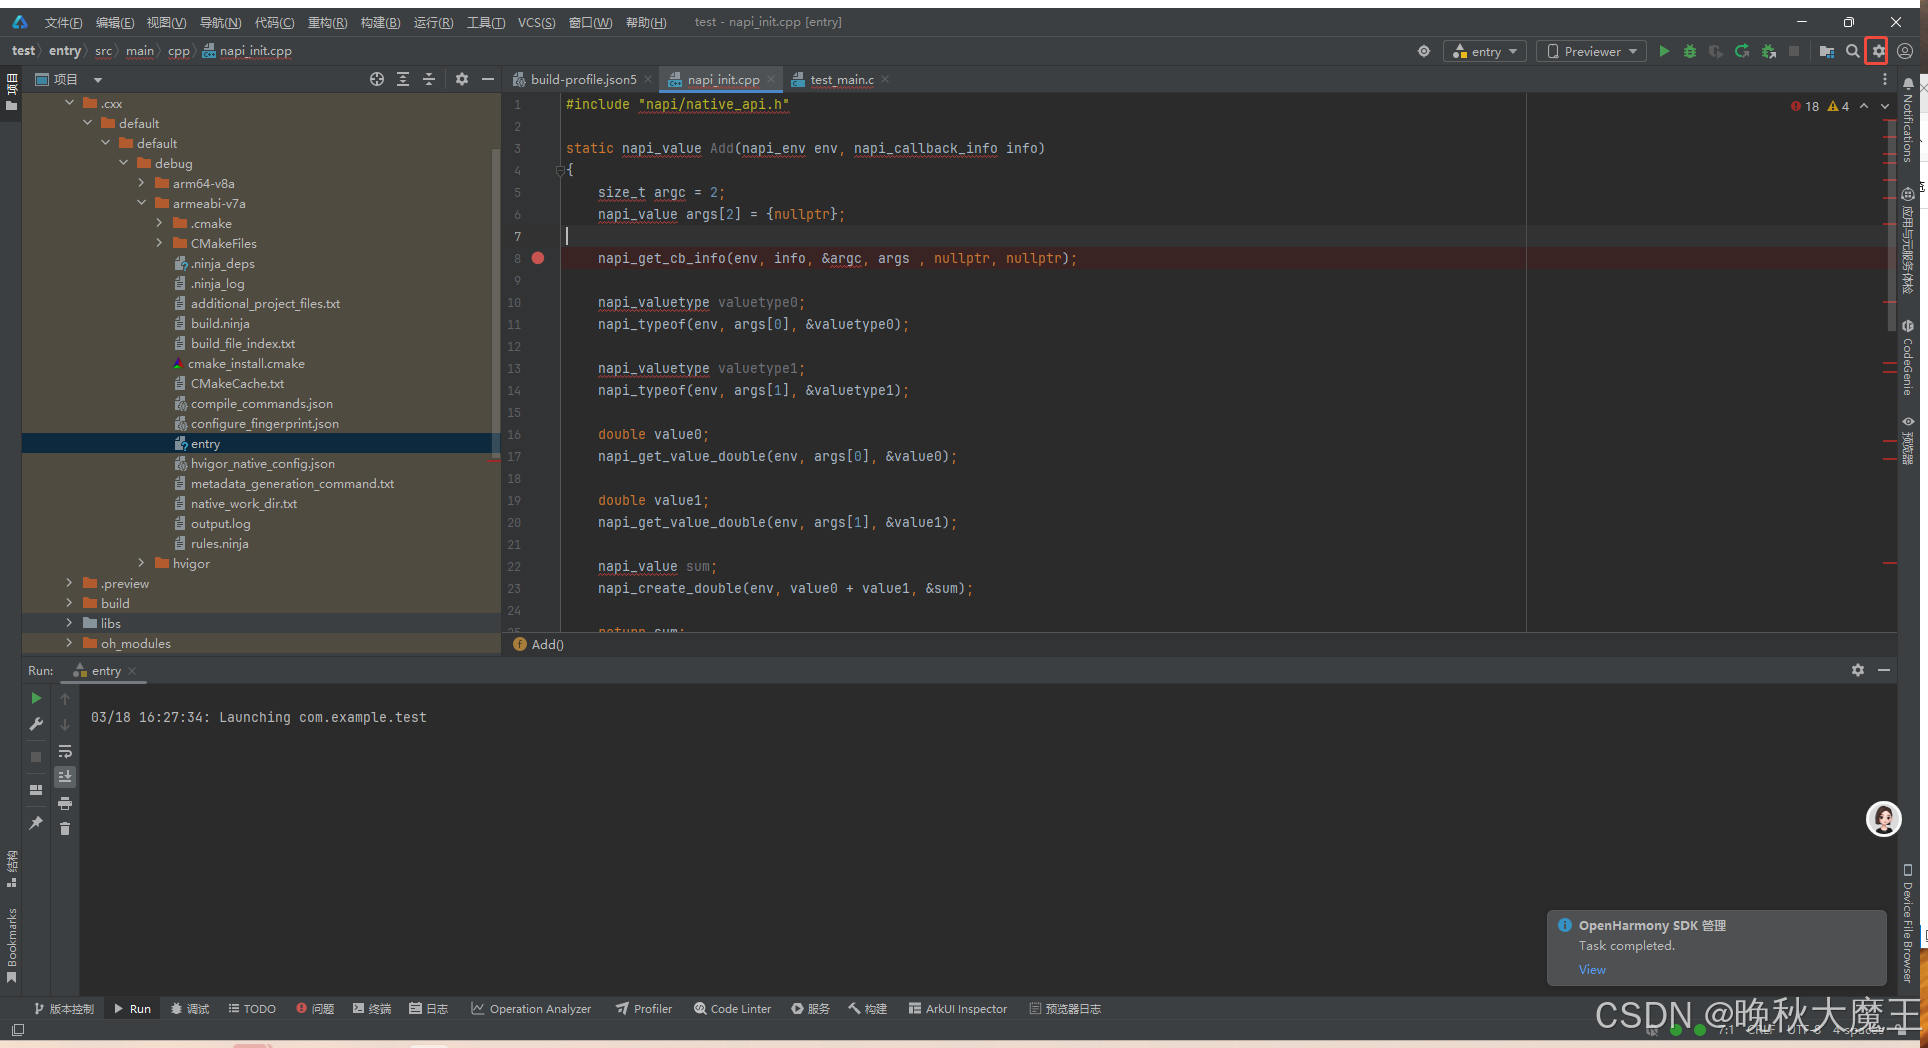Image resolution: width=1928 pixels, height=1048 pixels.
Task: Attach debugger to process icon
Action: pyautogui.click(x=1768, y=51)
